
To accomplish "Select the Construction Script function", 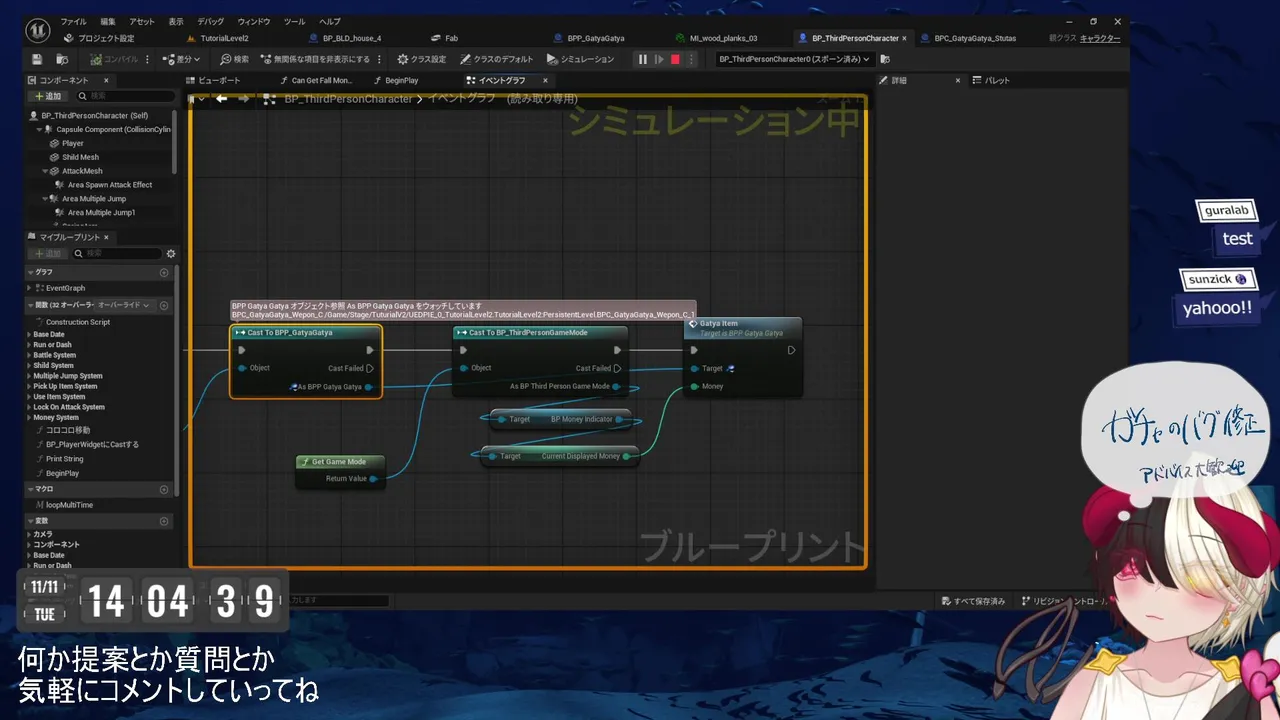I will coord(78,322).
